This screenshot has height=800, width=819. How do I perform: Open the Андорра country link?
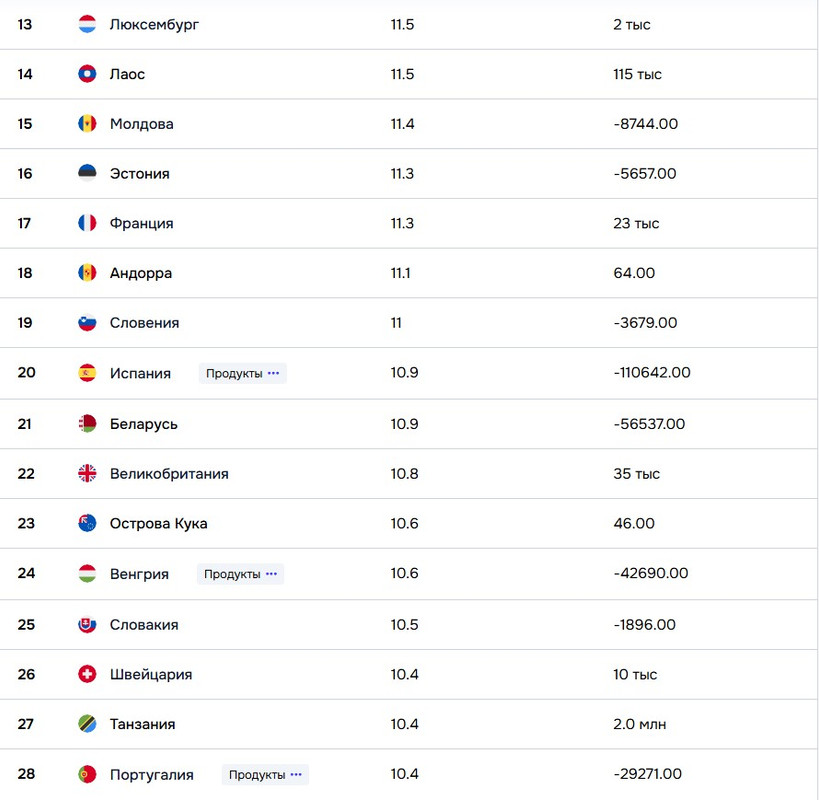pos(140,273)
